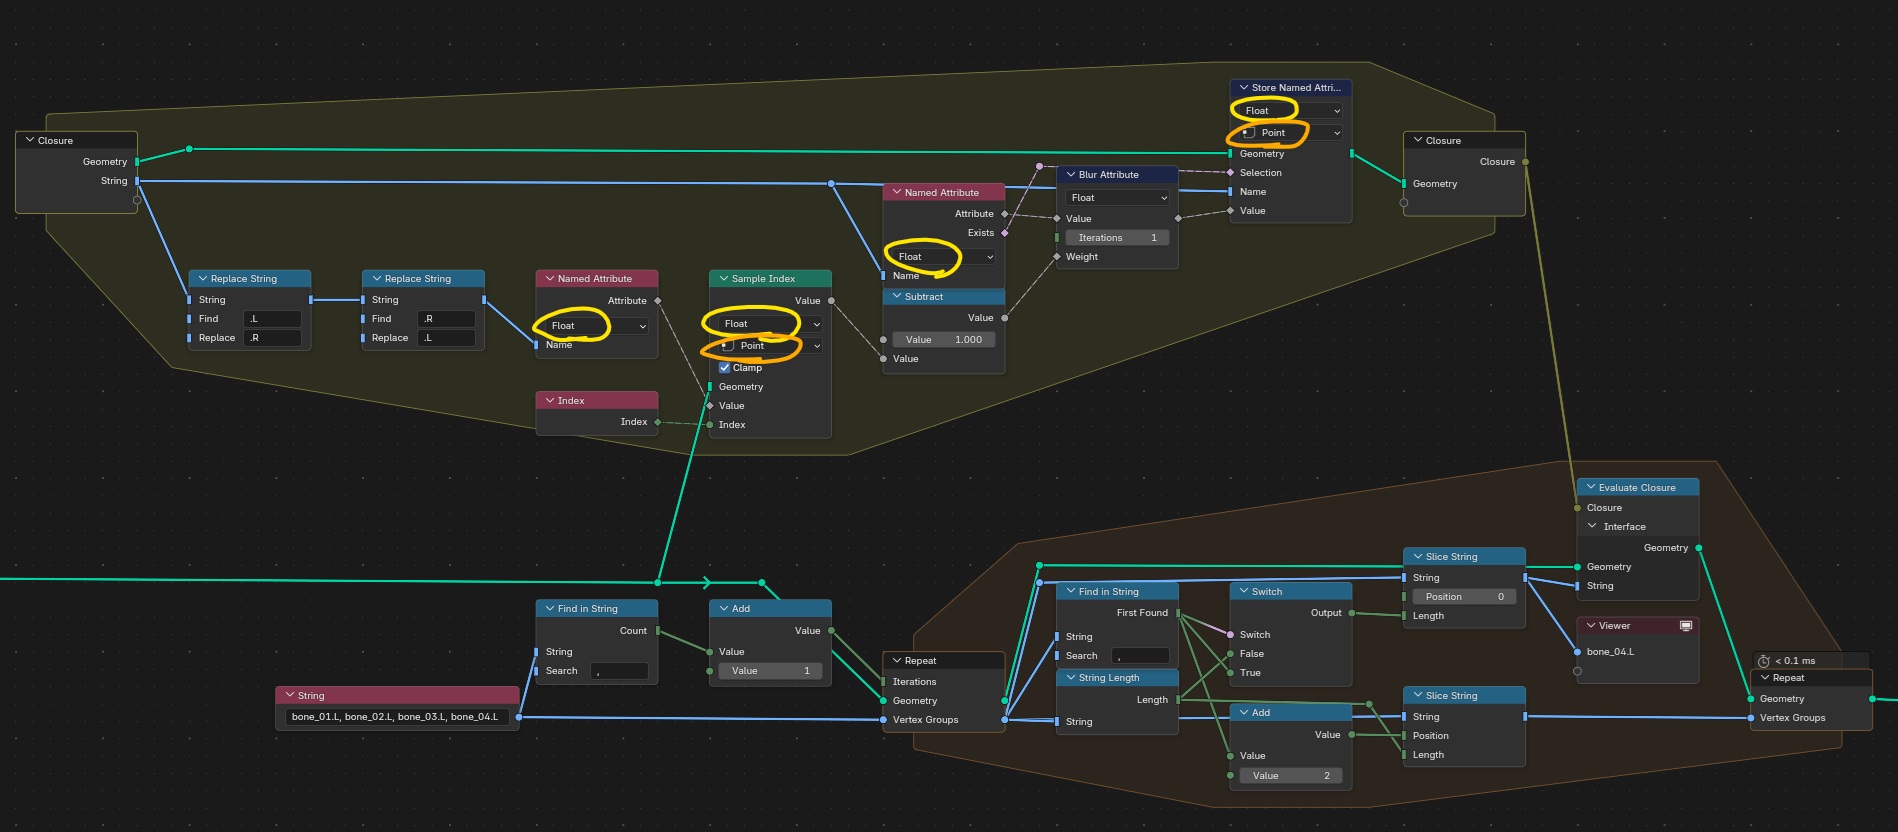Image resolution: width=1898 pixels, height=832 pixels.
Task: Click the Output socket of the Switch node
Action: pyautogui.click(x=1352, y=613)
